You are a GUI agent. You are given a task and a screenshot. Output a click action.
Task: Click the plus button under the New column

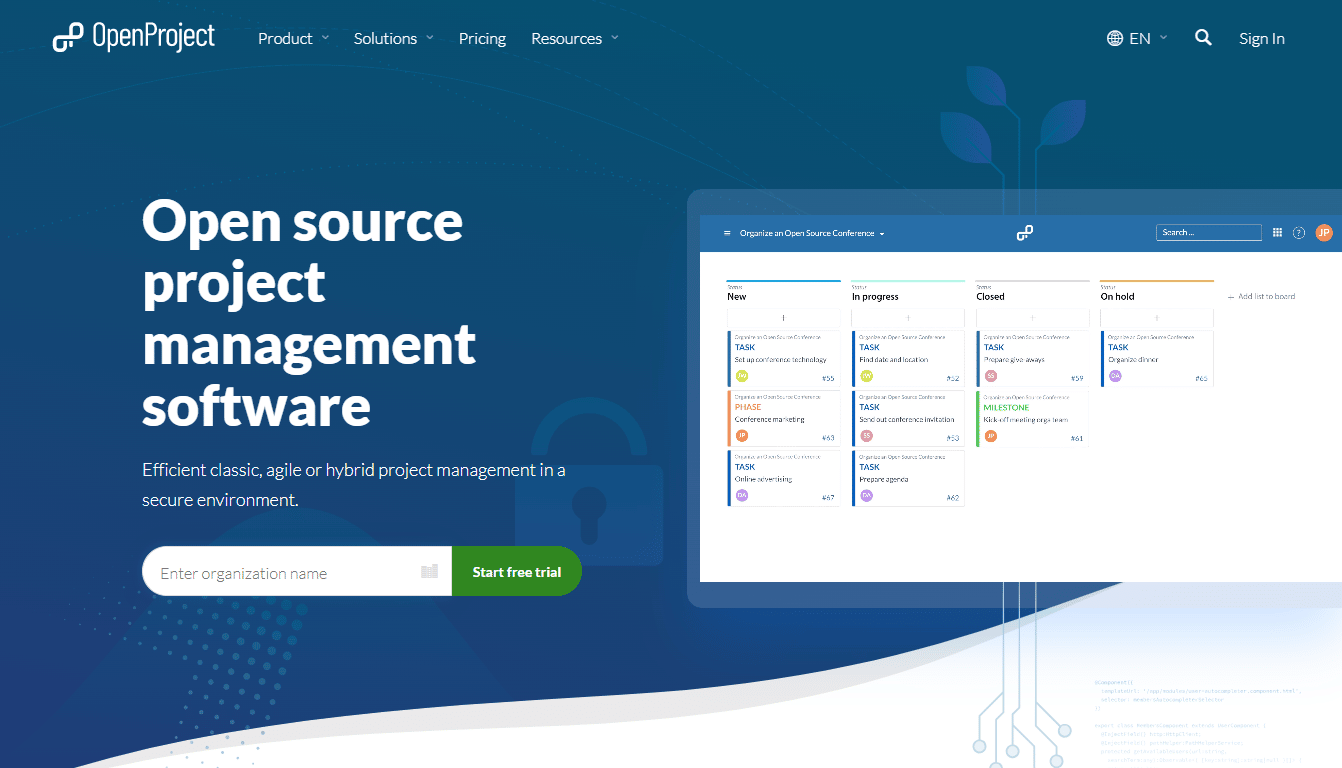784,318
